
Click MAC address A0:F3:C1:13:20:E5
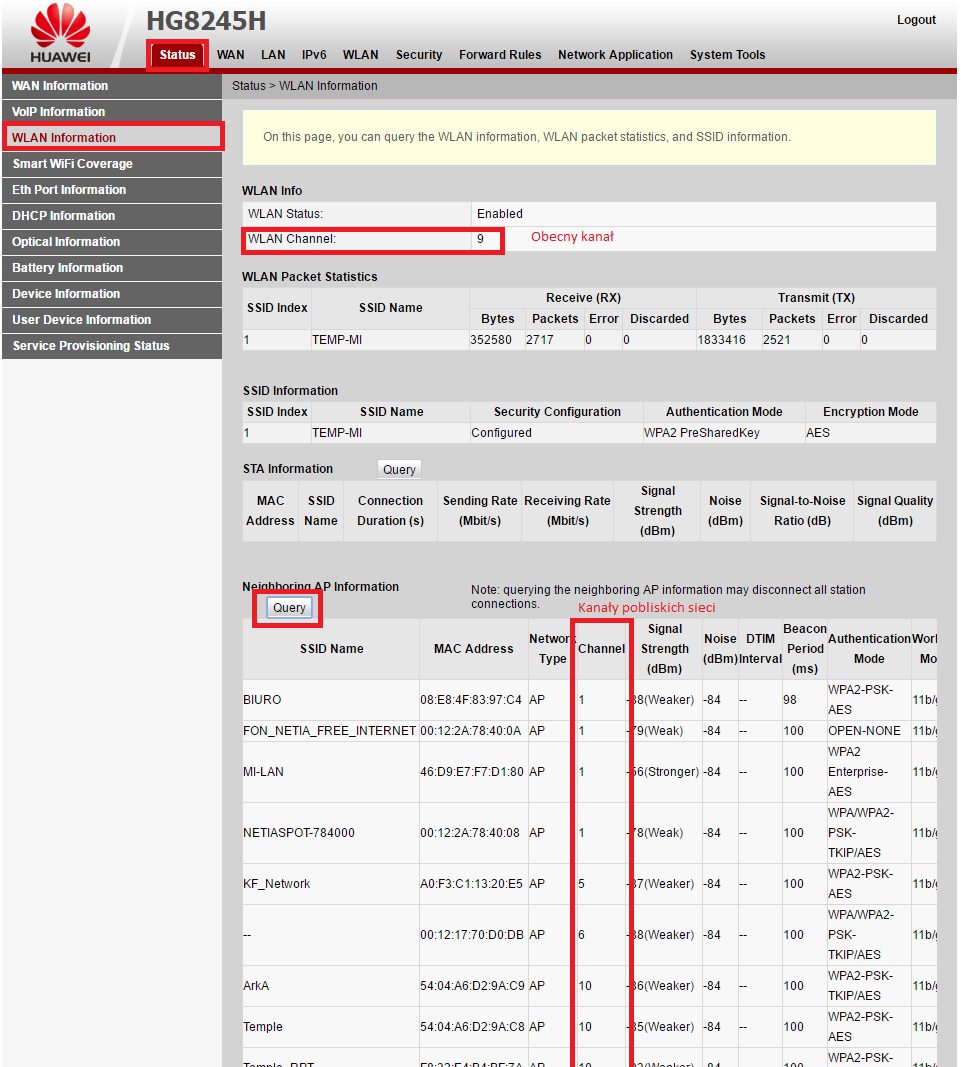point(472,884)
